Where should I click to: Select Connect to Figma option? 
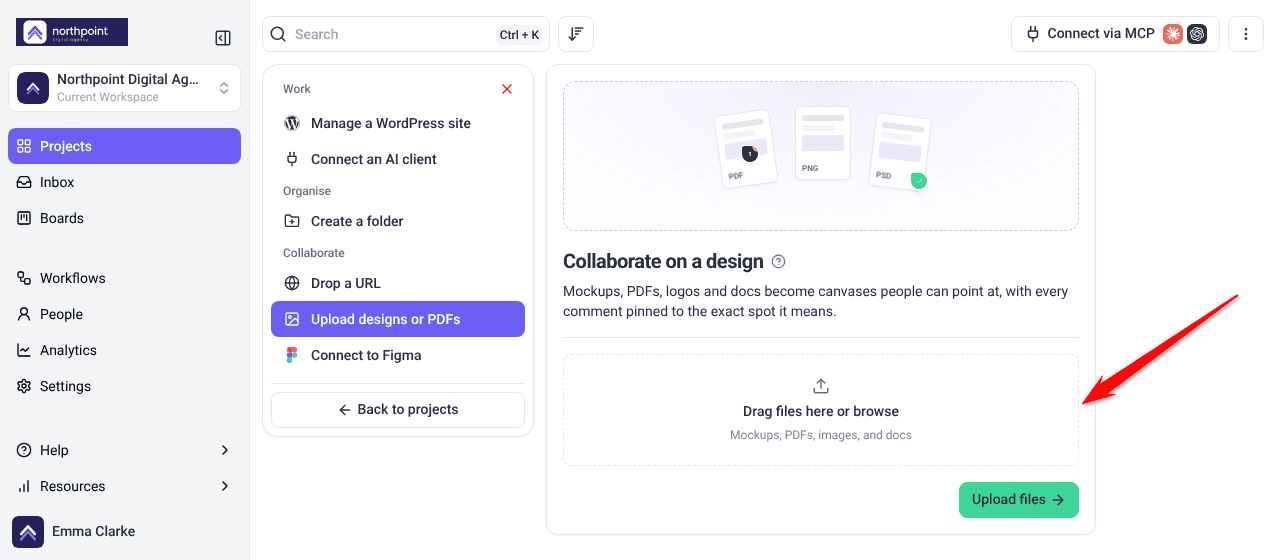click(398, 355)
